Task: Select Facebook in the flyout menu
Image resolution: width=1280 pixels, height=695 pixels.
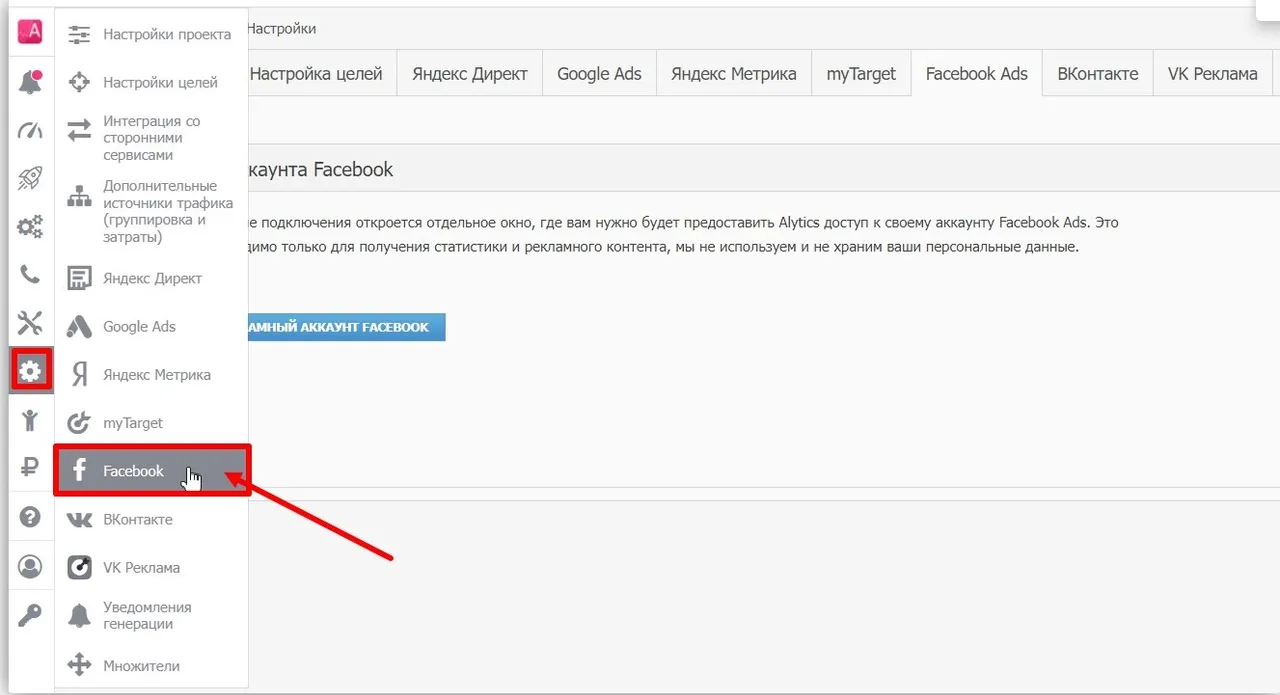Action: coord(152,471)
